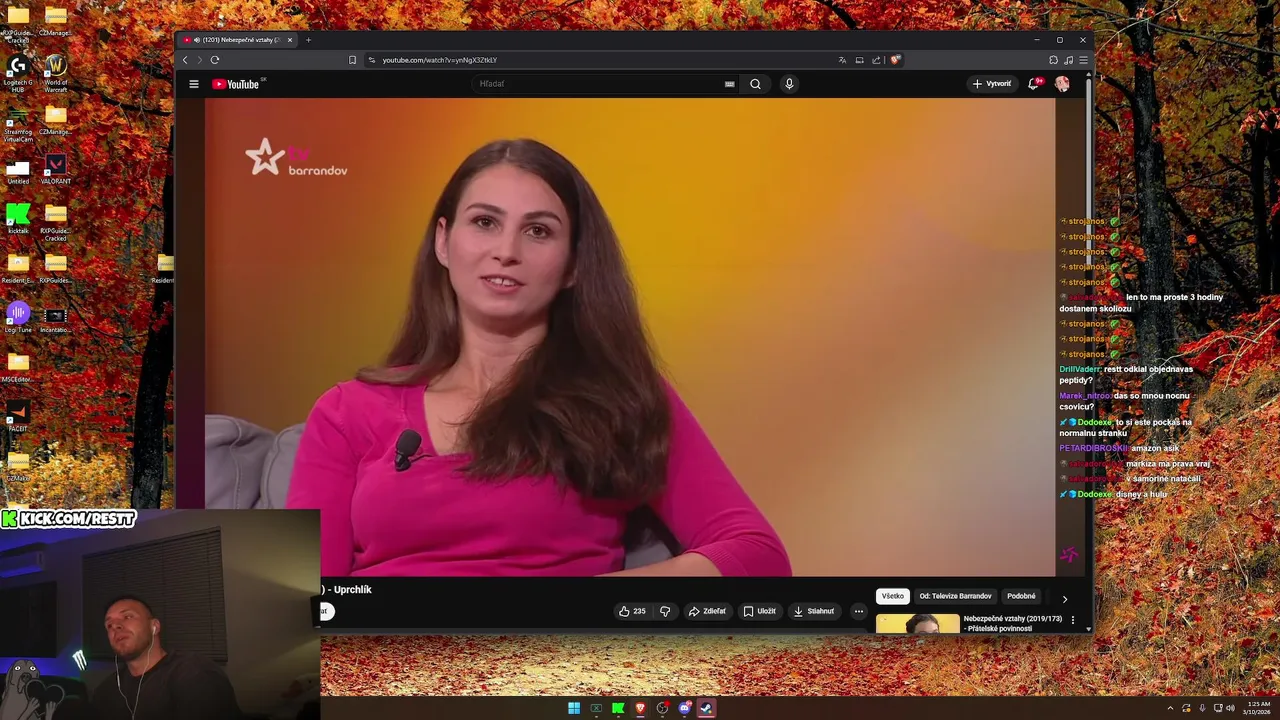Select the World of Warcraft desktop icon
Screen dimensions: 1280x720
tap(56, 74)
